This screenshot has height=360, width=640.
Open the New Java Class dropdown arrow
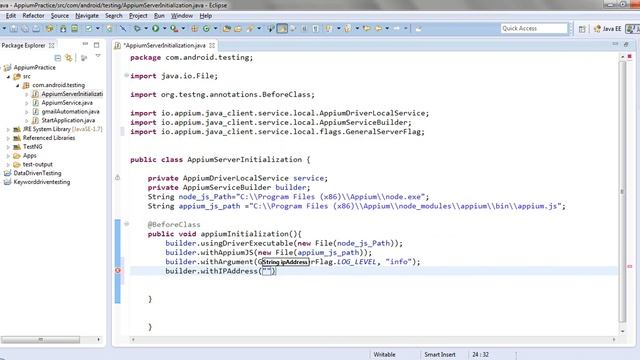(215, 29)
